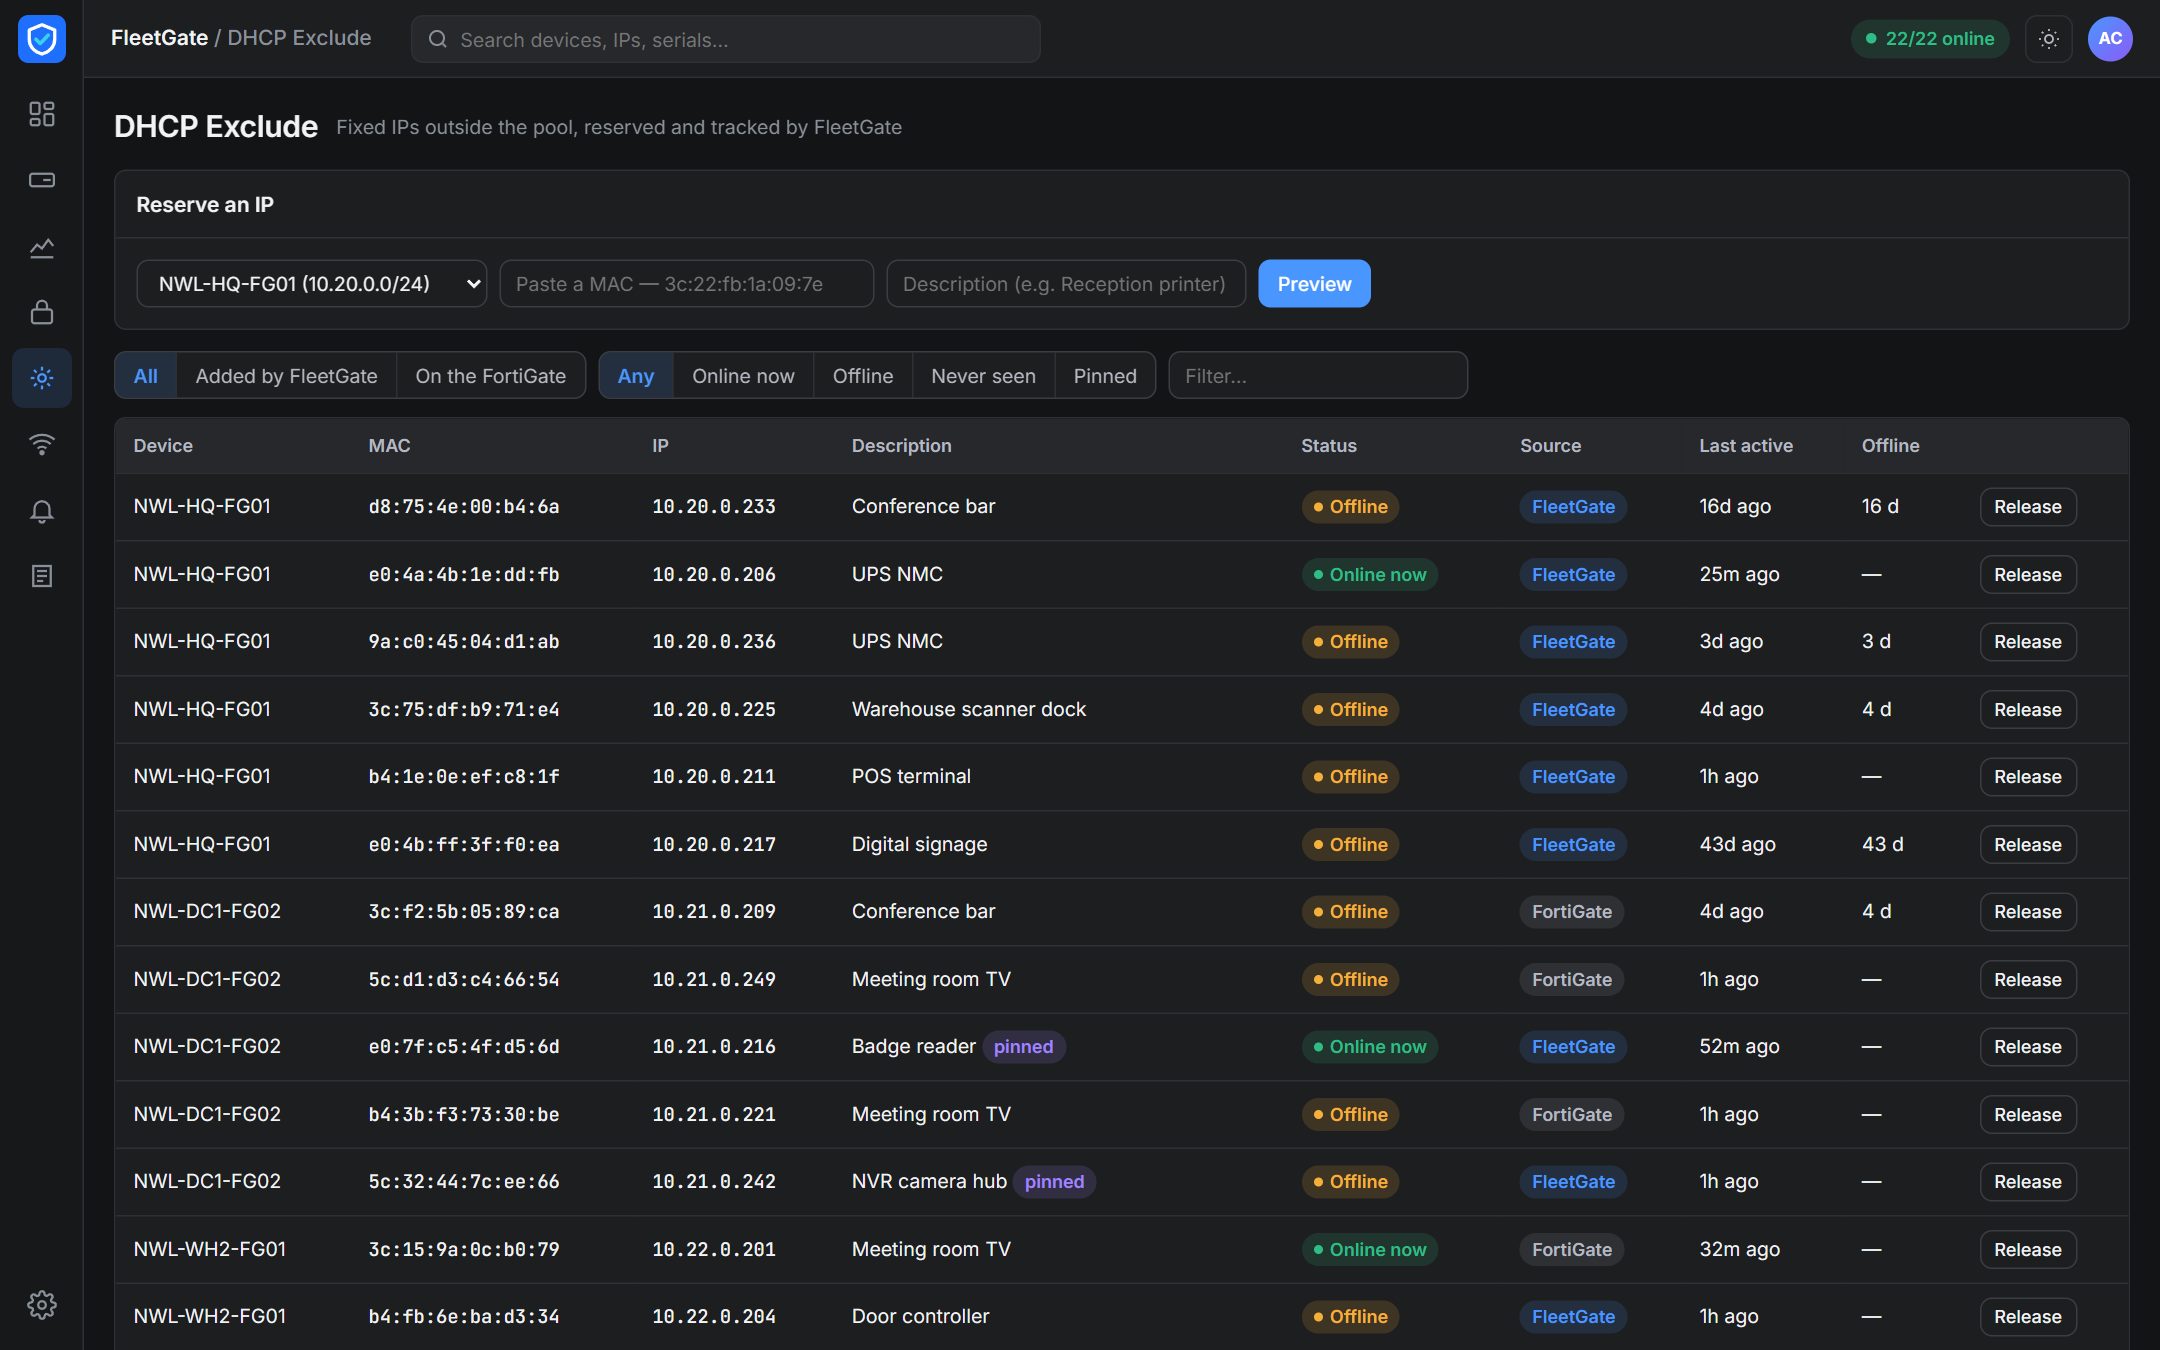The image size is (2160, 1350).
Task: Click the FleetGate shield logo
Action: coord(42,39)
